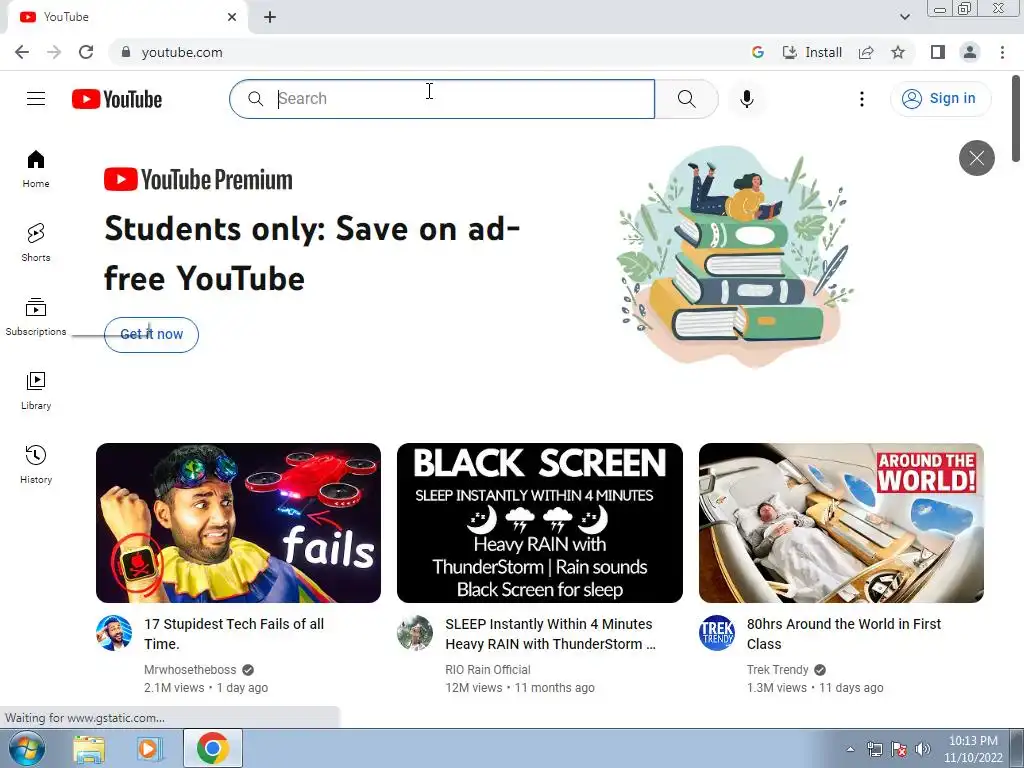Click RIO Rain Official avatar
Image resolution: width=1024 pixels, height=768 pixels.
tap(415, 633)
